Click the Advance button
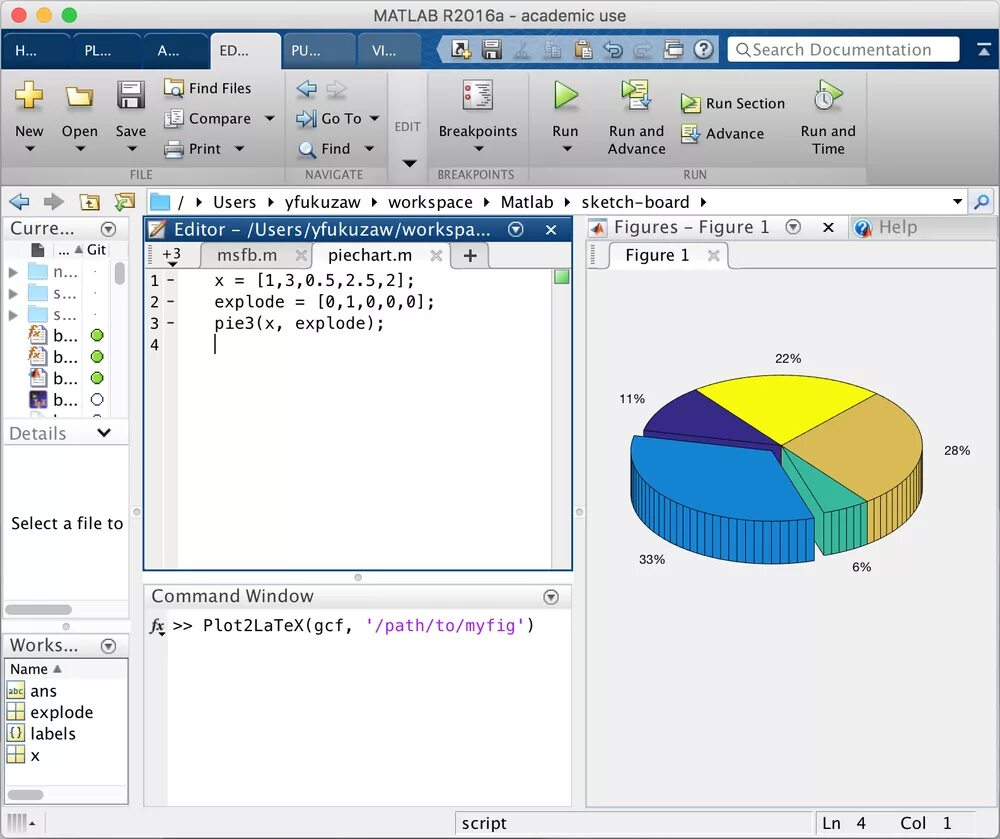 (x=723, y=134)
